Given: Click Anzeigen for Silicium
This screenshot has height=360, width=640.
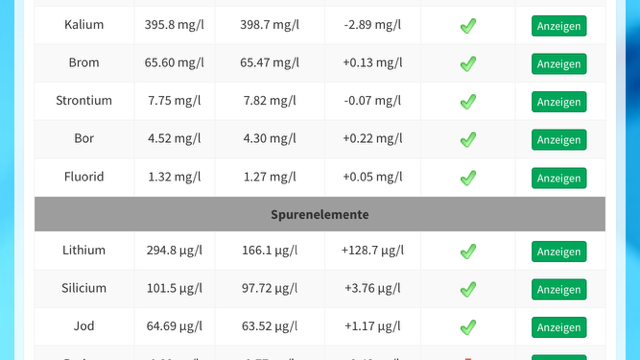Looking at the screenshot, I should pyautogui.click(x=559, y=289).
